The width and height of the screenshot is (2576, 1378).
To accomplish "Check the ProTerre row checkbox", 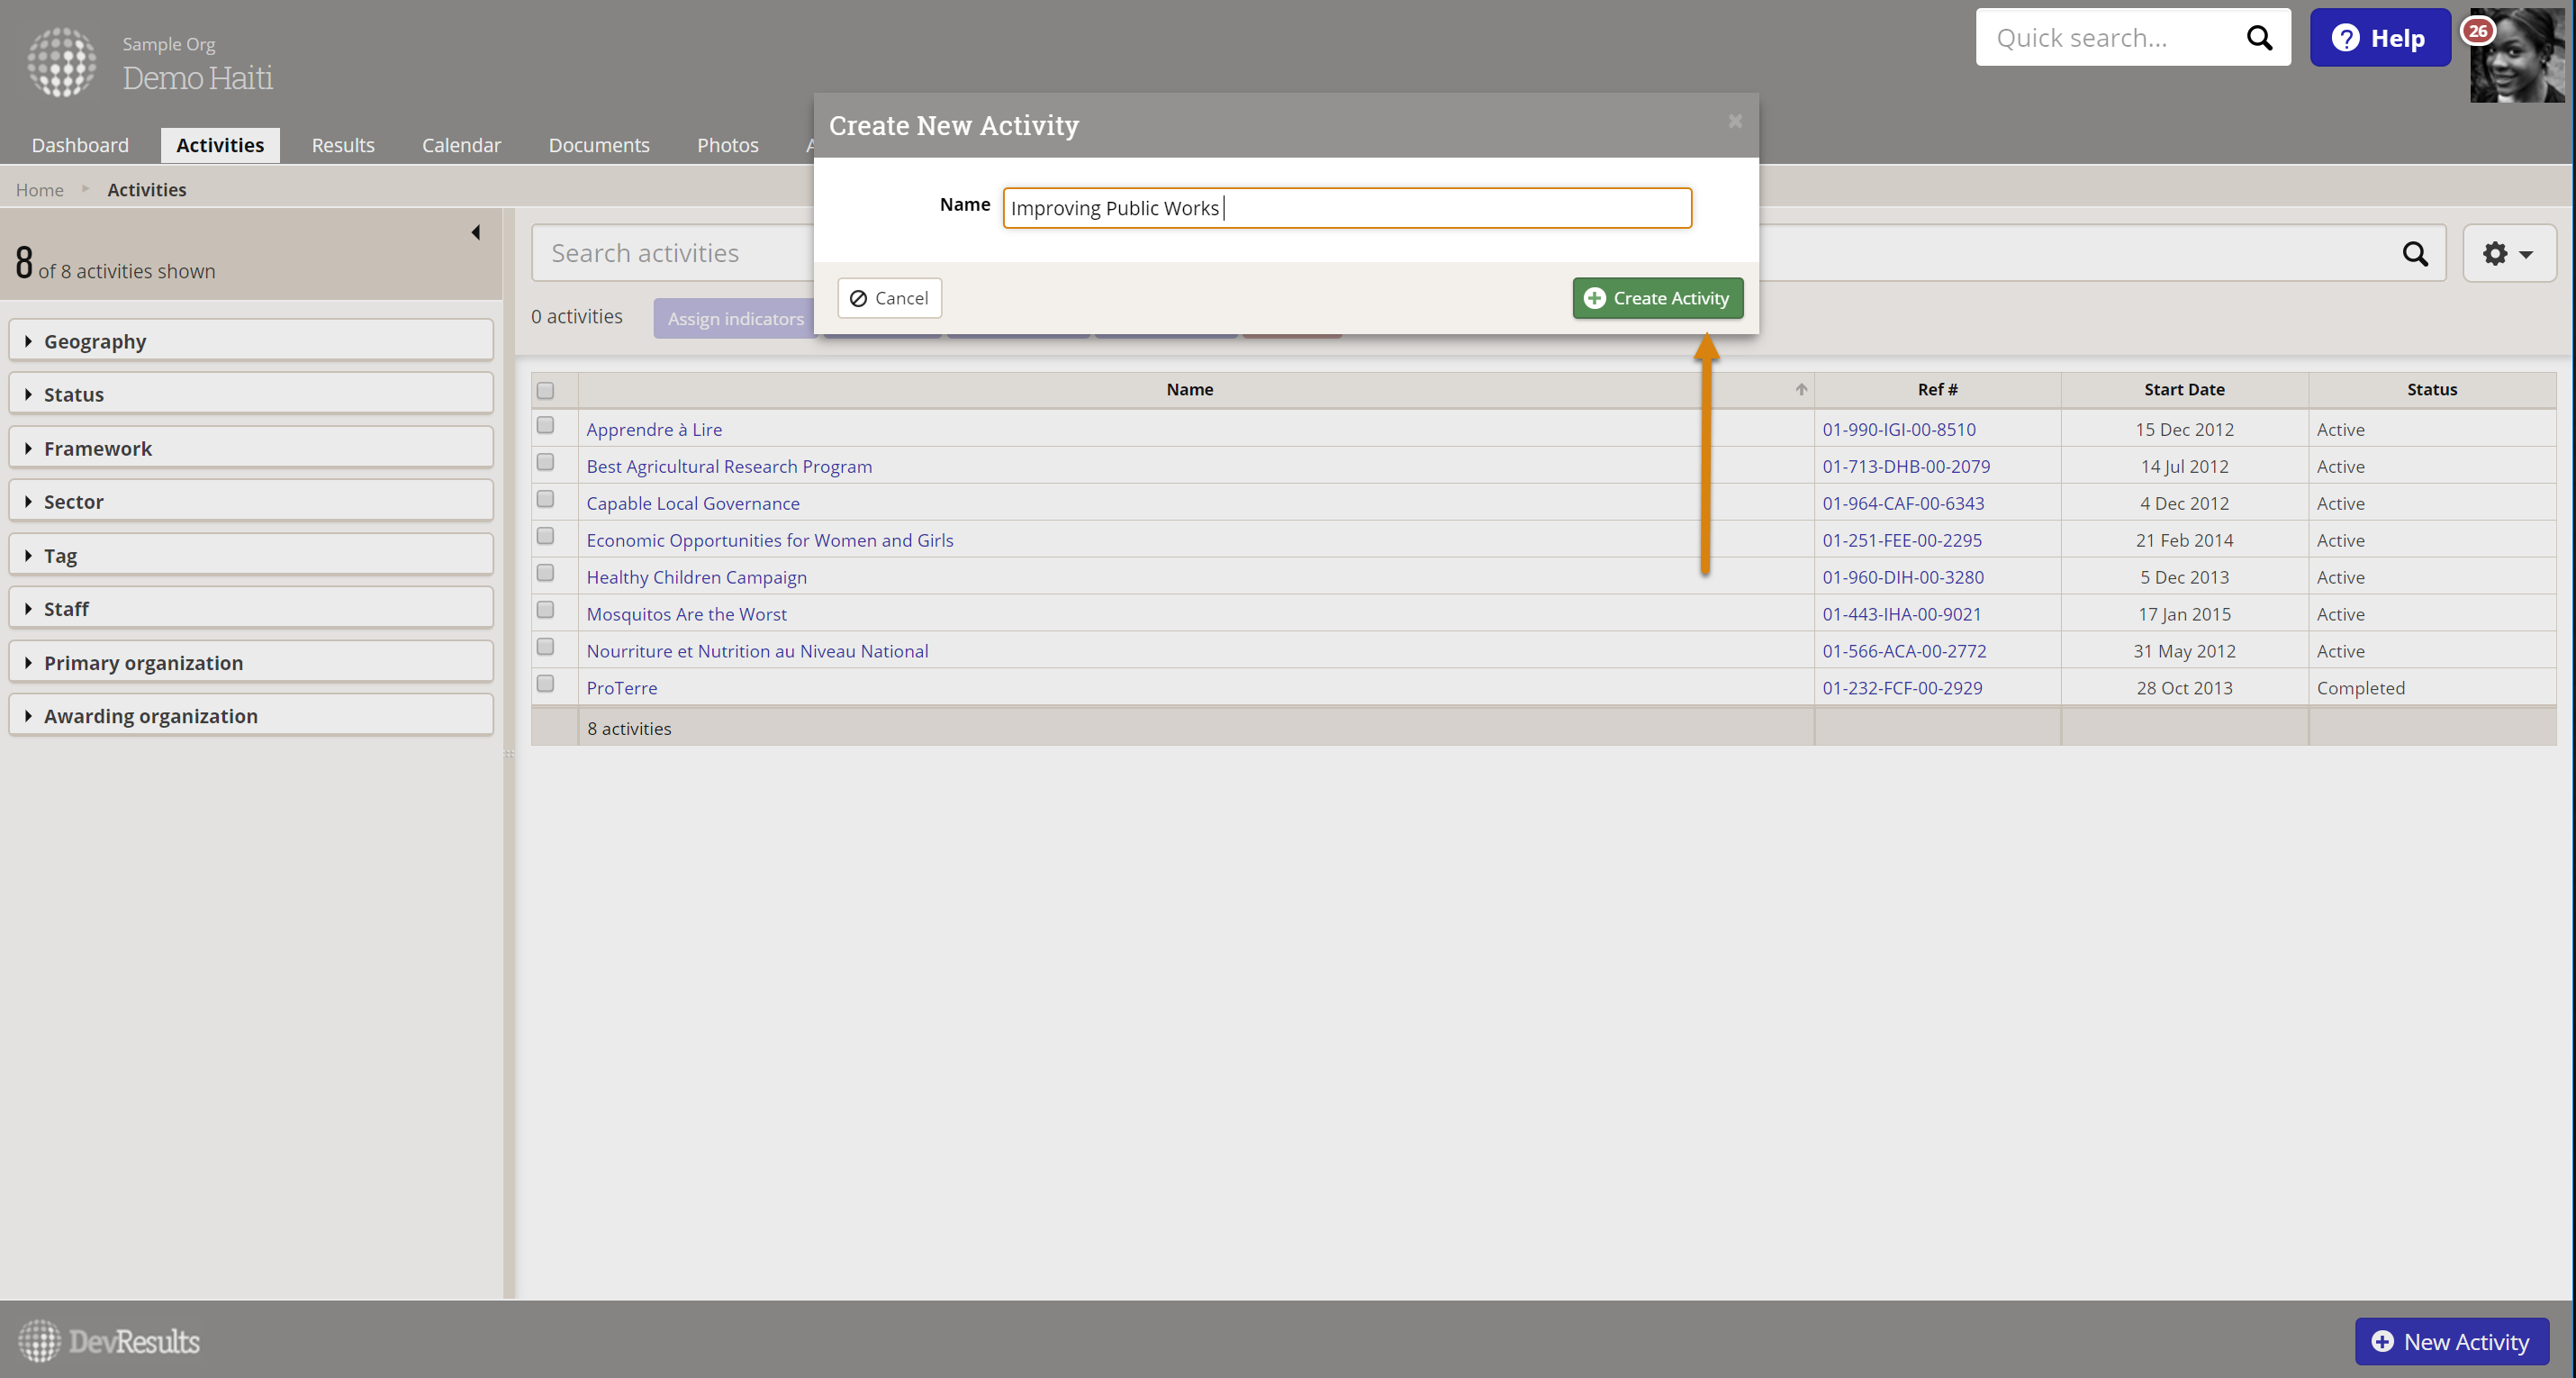I will coord(545,684).
